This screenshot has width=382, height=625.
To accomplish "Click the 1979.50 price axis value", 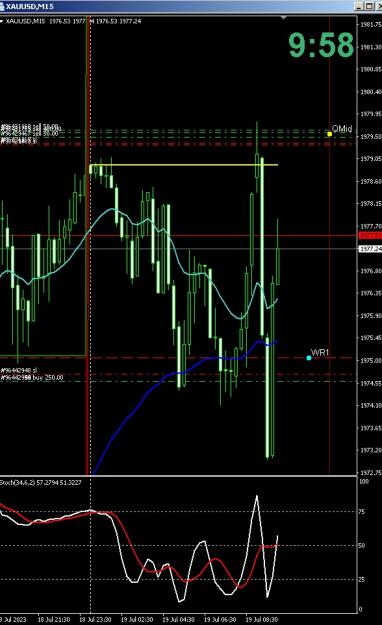I will tap(371, 137).
